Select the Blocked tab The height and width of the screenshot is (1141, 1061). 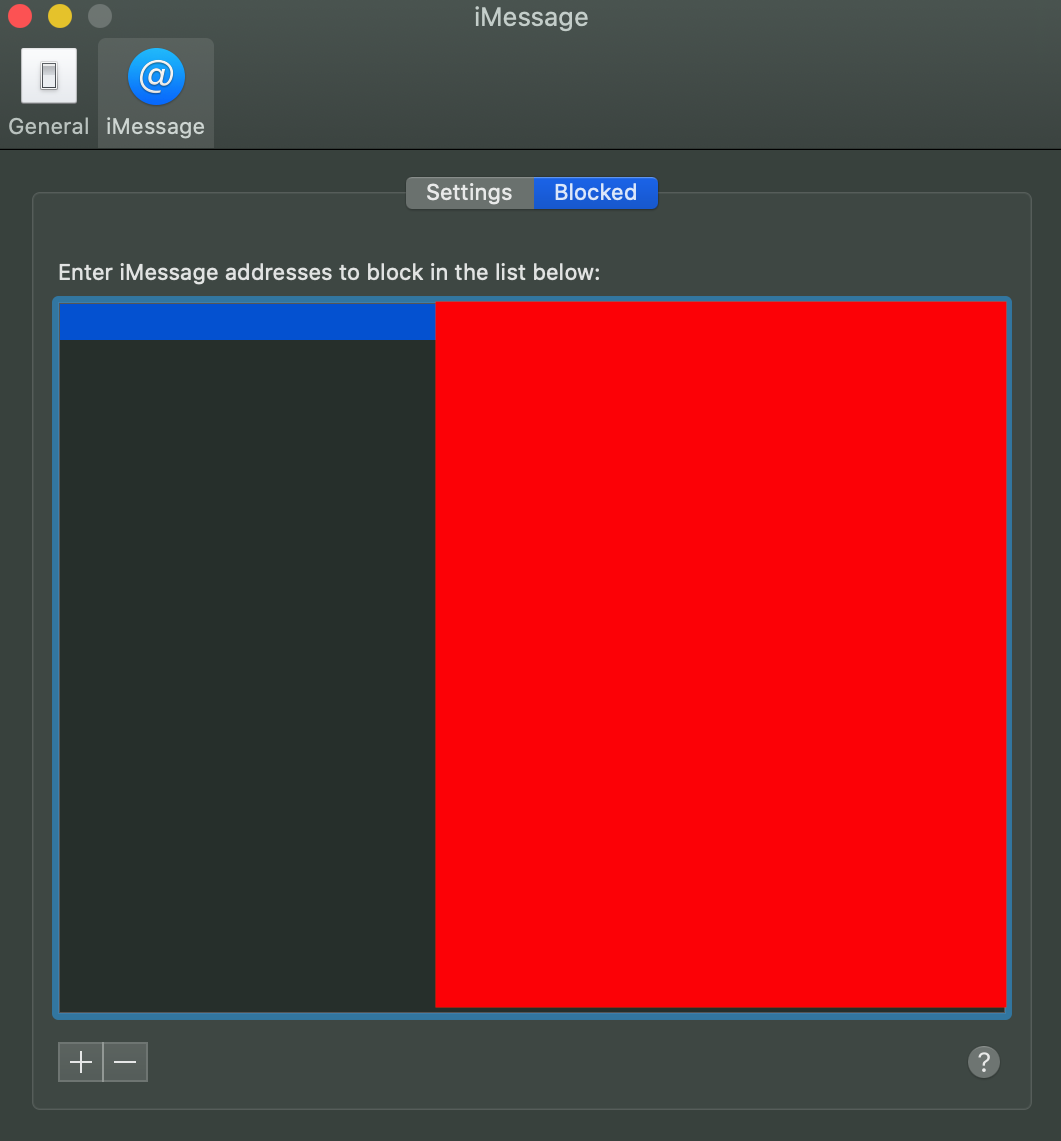click(x=595, y=193)
